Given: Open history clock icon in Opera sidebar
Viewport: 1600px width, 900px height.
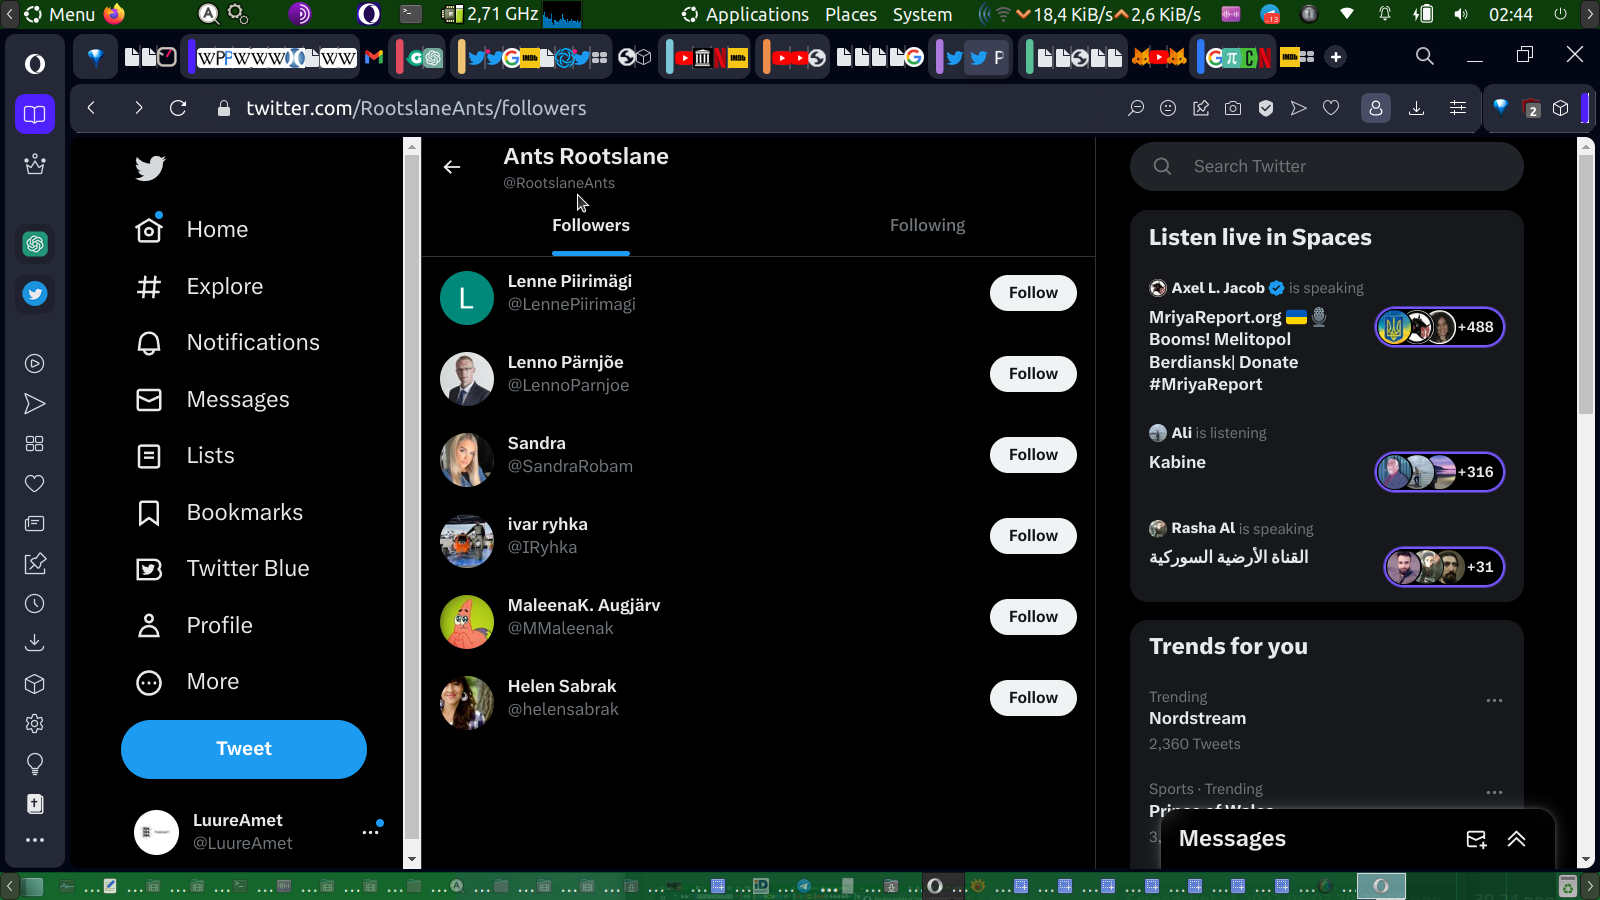Looking at the screenshot, I should pyautogui.click(x=35, y=604).
